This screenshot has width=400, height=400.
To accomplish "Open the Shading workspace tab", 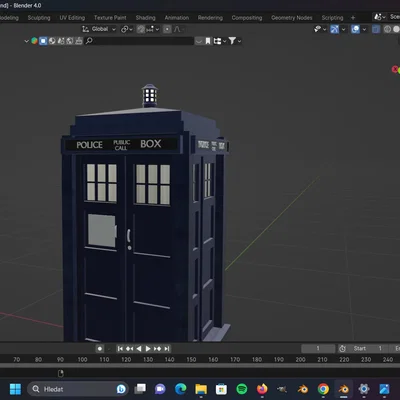I will coord(145,18).
